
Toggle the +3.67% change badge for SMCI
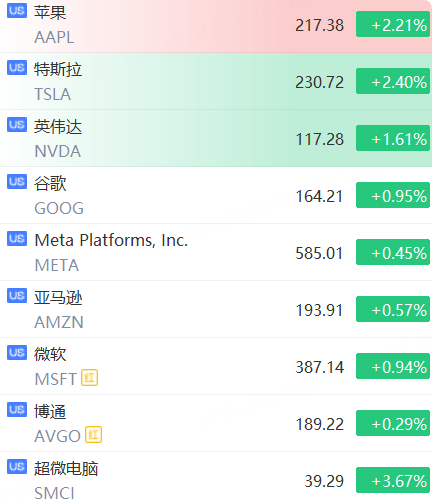(x=393, y=480)
